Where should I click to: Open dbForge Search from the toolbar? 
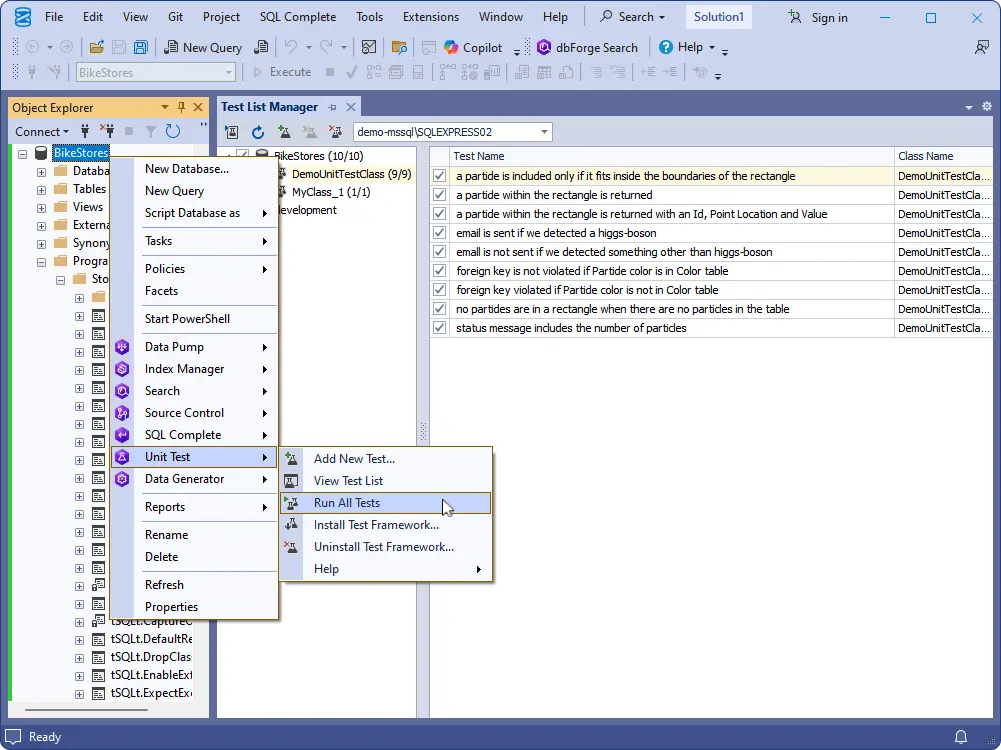(x=588, y=47)
